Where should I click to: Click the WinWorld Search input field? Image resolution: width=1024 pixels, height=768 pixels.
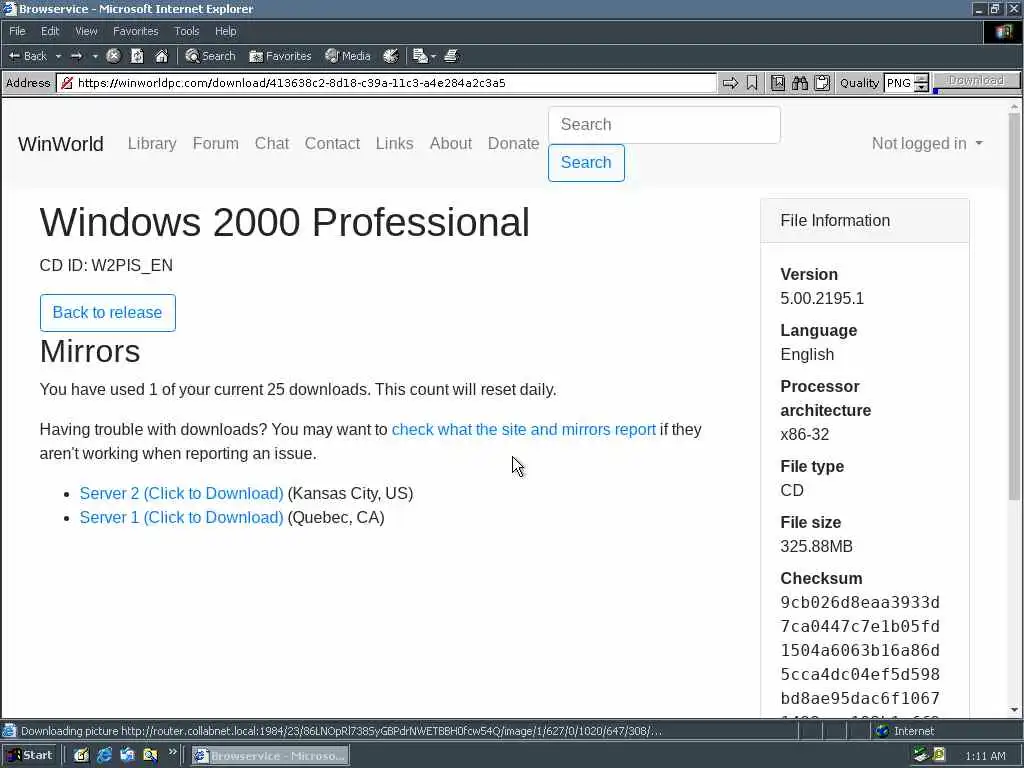click(664, 125)
